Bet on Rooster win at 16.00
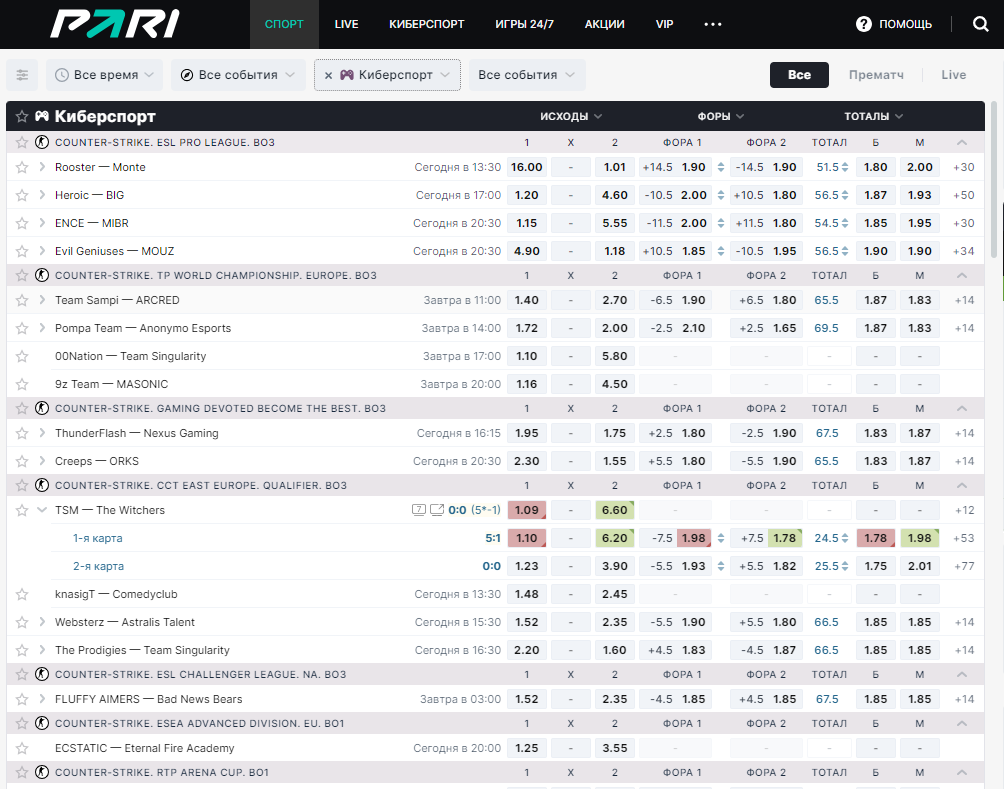Viewport: 1004px width, 789px height. tap(527, 167)
